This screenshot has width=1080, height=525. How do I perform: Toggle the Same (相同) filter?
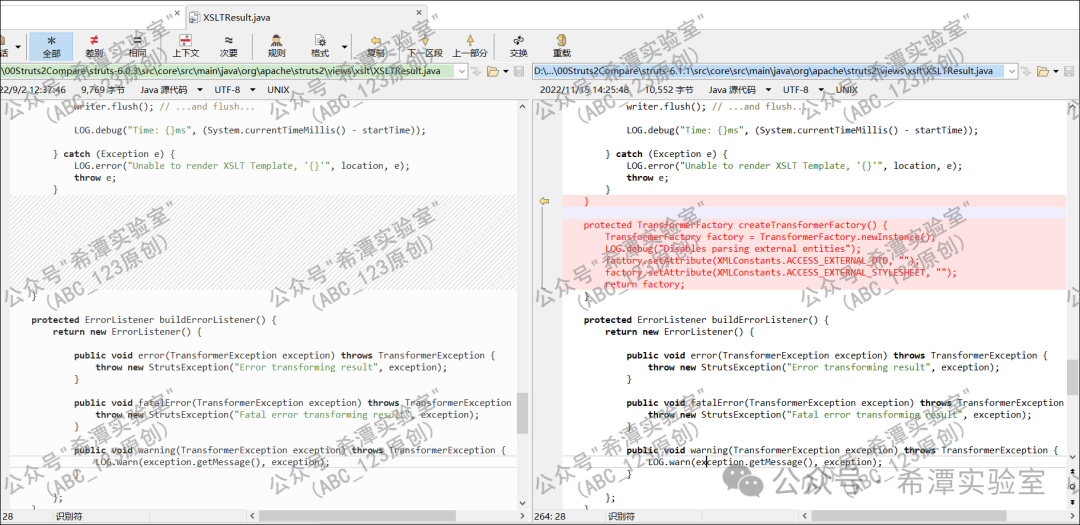tap(137, 44)
